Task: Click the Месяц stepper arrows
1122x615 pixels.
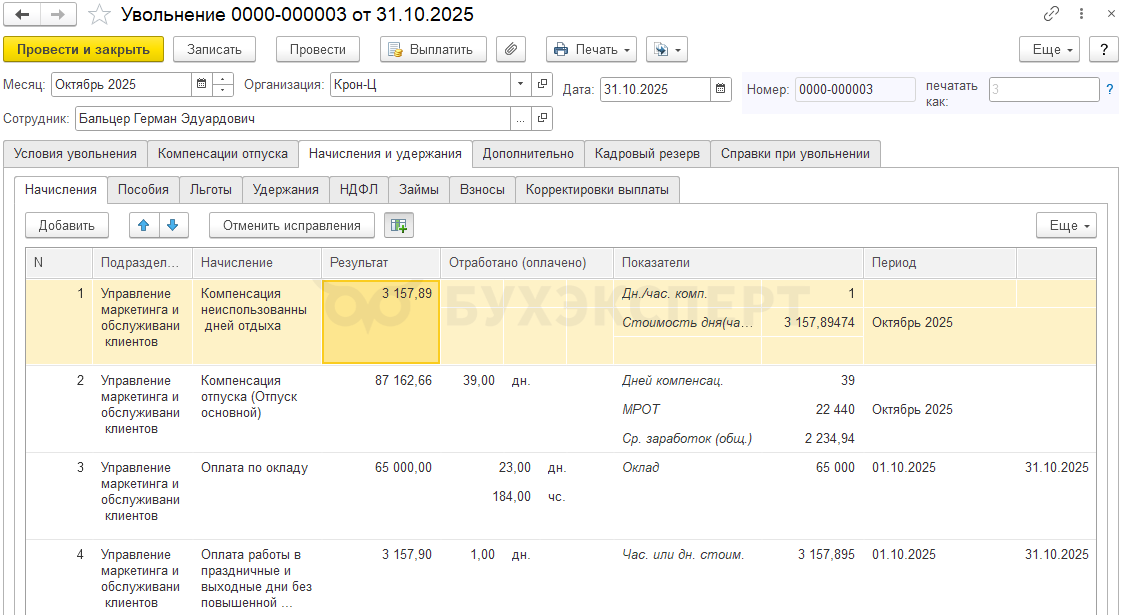Action: pos(224,85)
